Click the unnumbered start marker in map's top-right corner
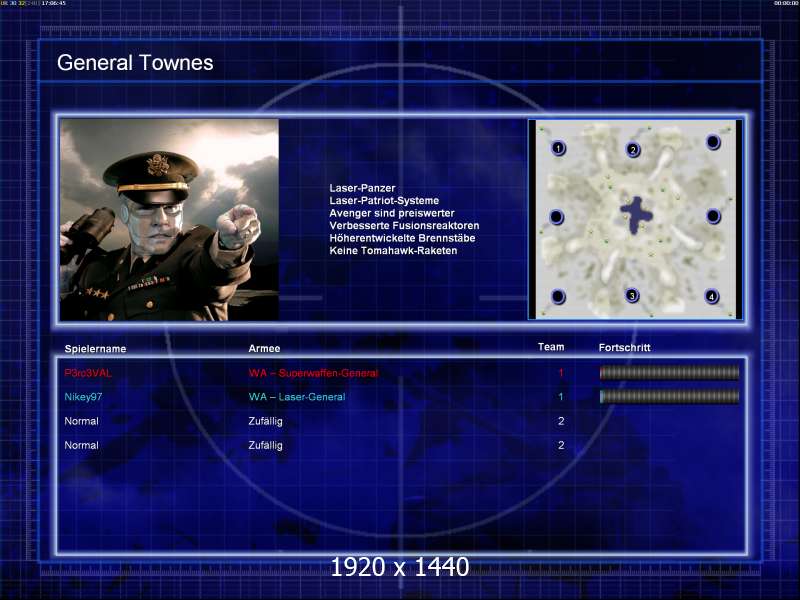This screenshot has width=800, height=600. pyautogui.click(x=713, y=142)
